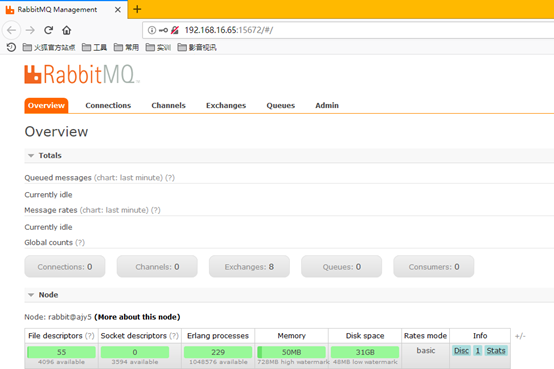The height and width of the screenshot is (369, 554).
Task: Open help for Queued messages
Action: tap(170, 178)
